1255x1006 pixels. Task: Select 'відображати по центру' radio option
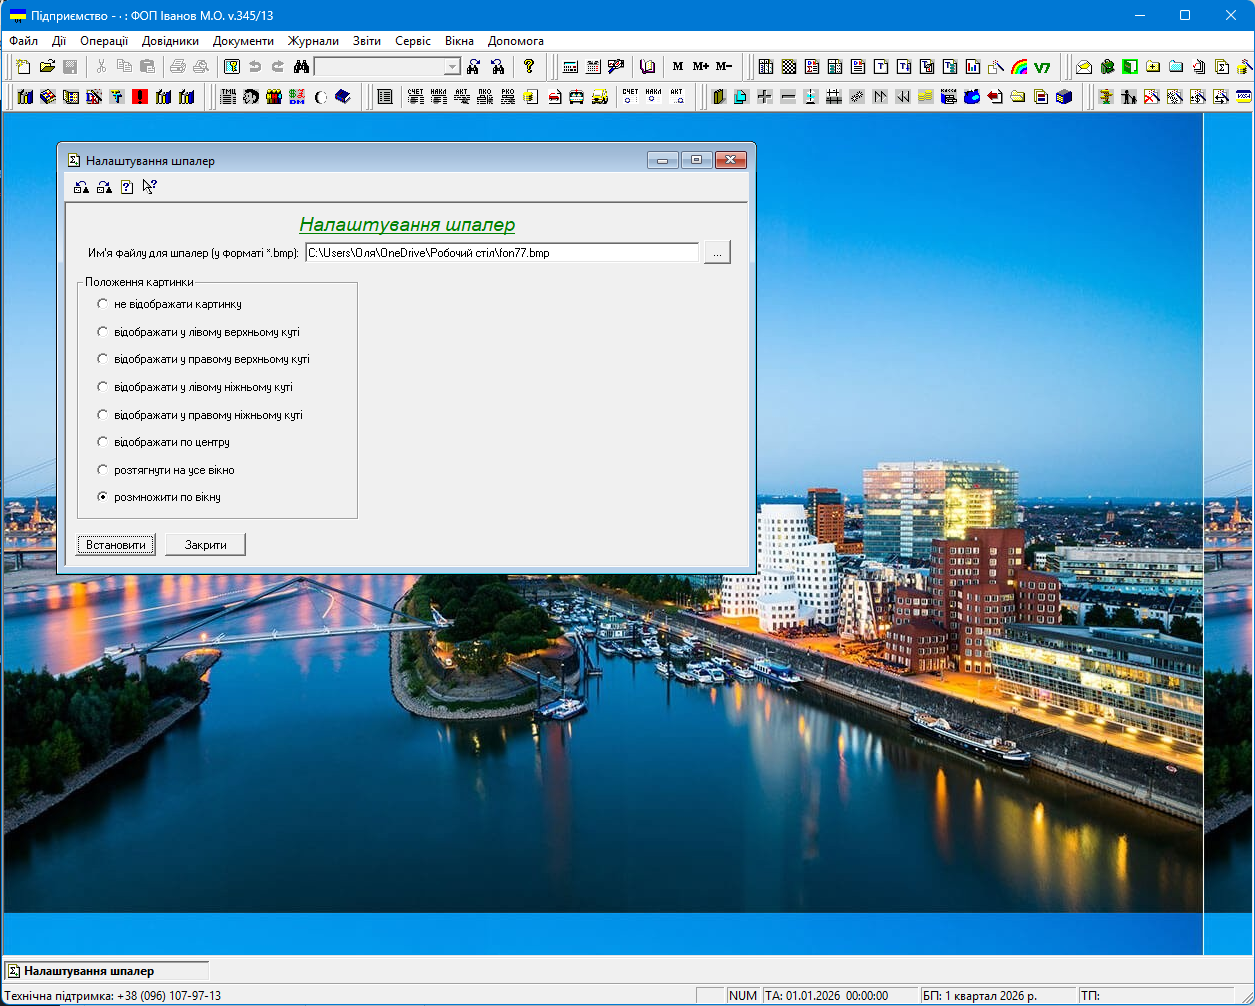(x=102, y=442)
